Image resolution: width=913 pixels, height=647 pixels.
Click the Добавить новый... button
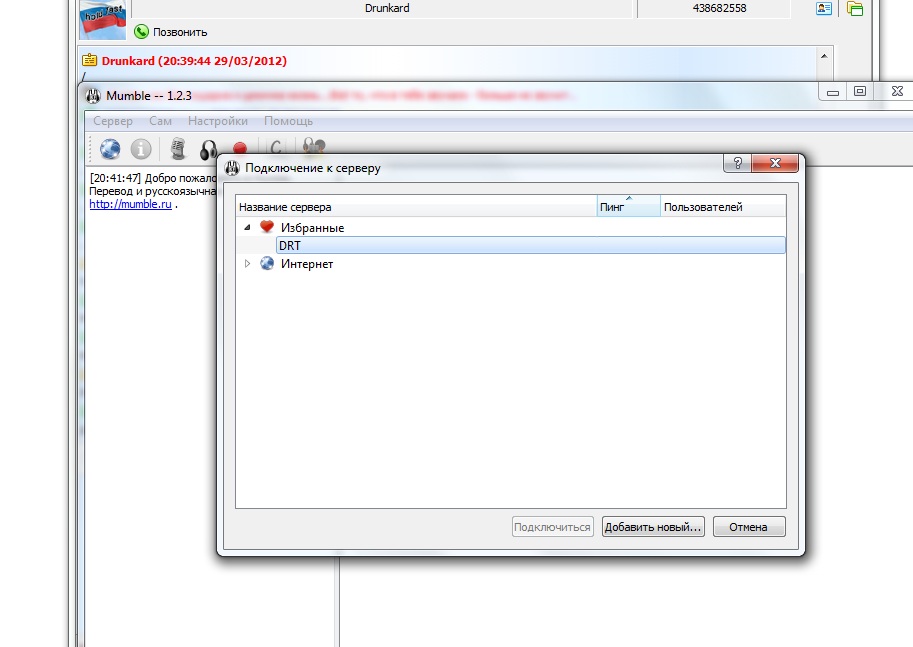[653, 526]
